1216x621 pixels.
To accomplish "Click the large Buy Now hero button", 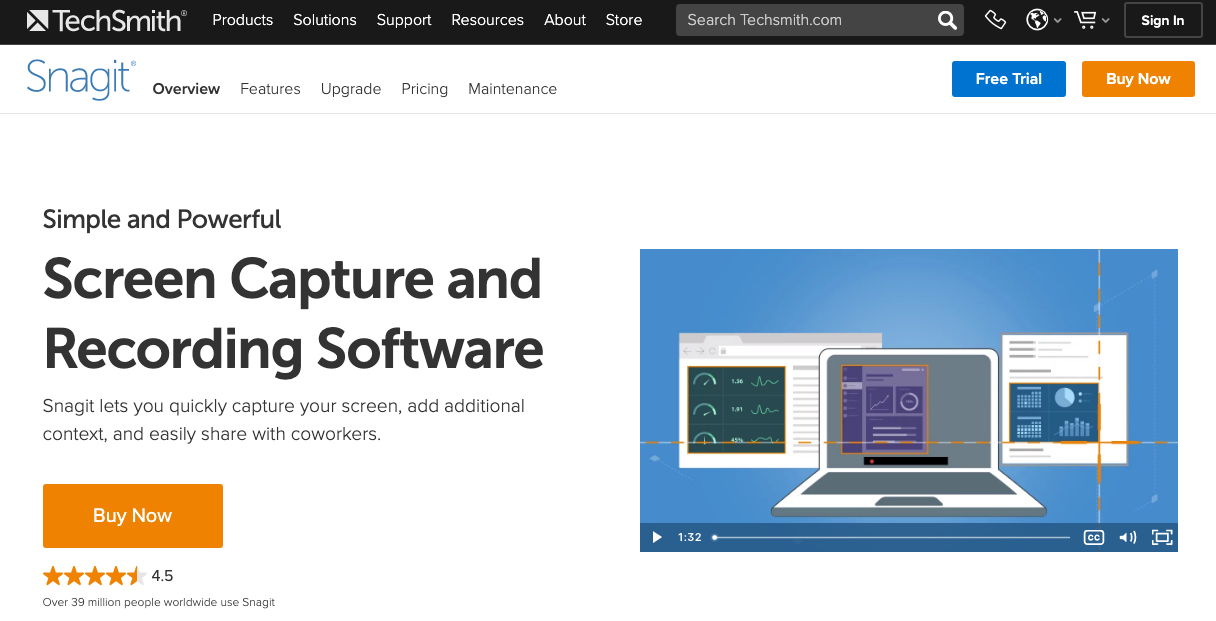I will pos(133,516).
